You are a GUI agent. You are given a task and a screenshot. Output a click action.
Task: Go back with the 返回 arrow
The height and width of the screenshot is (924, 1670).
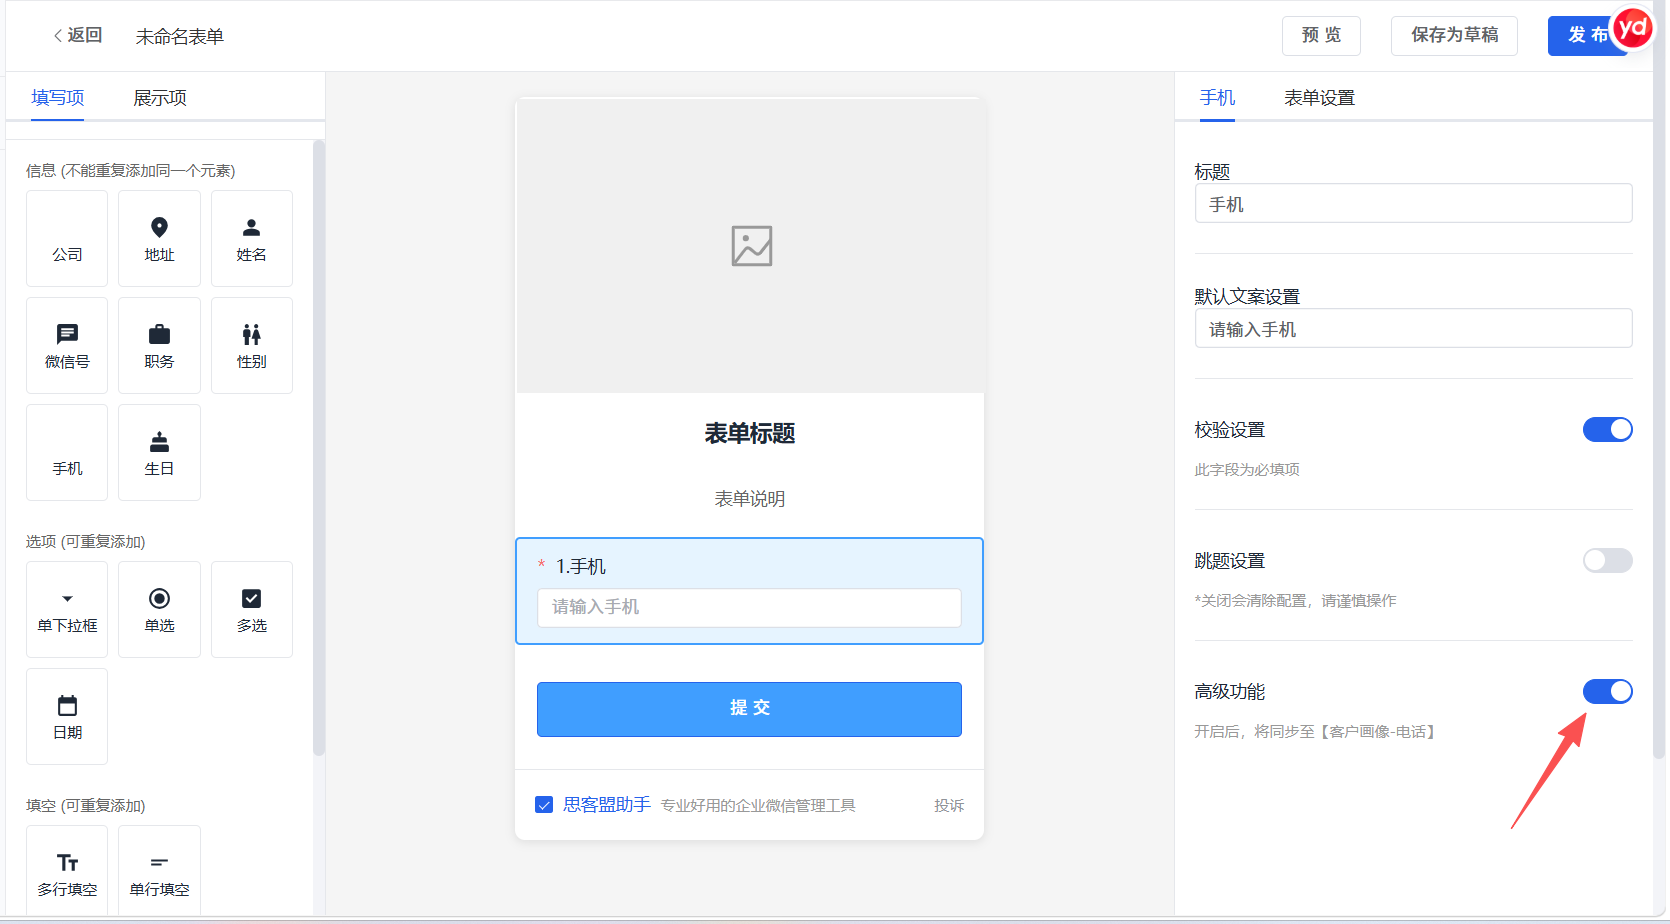tap(78, 35)
